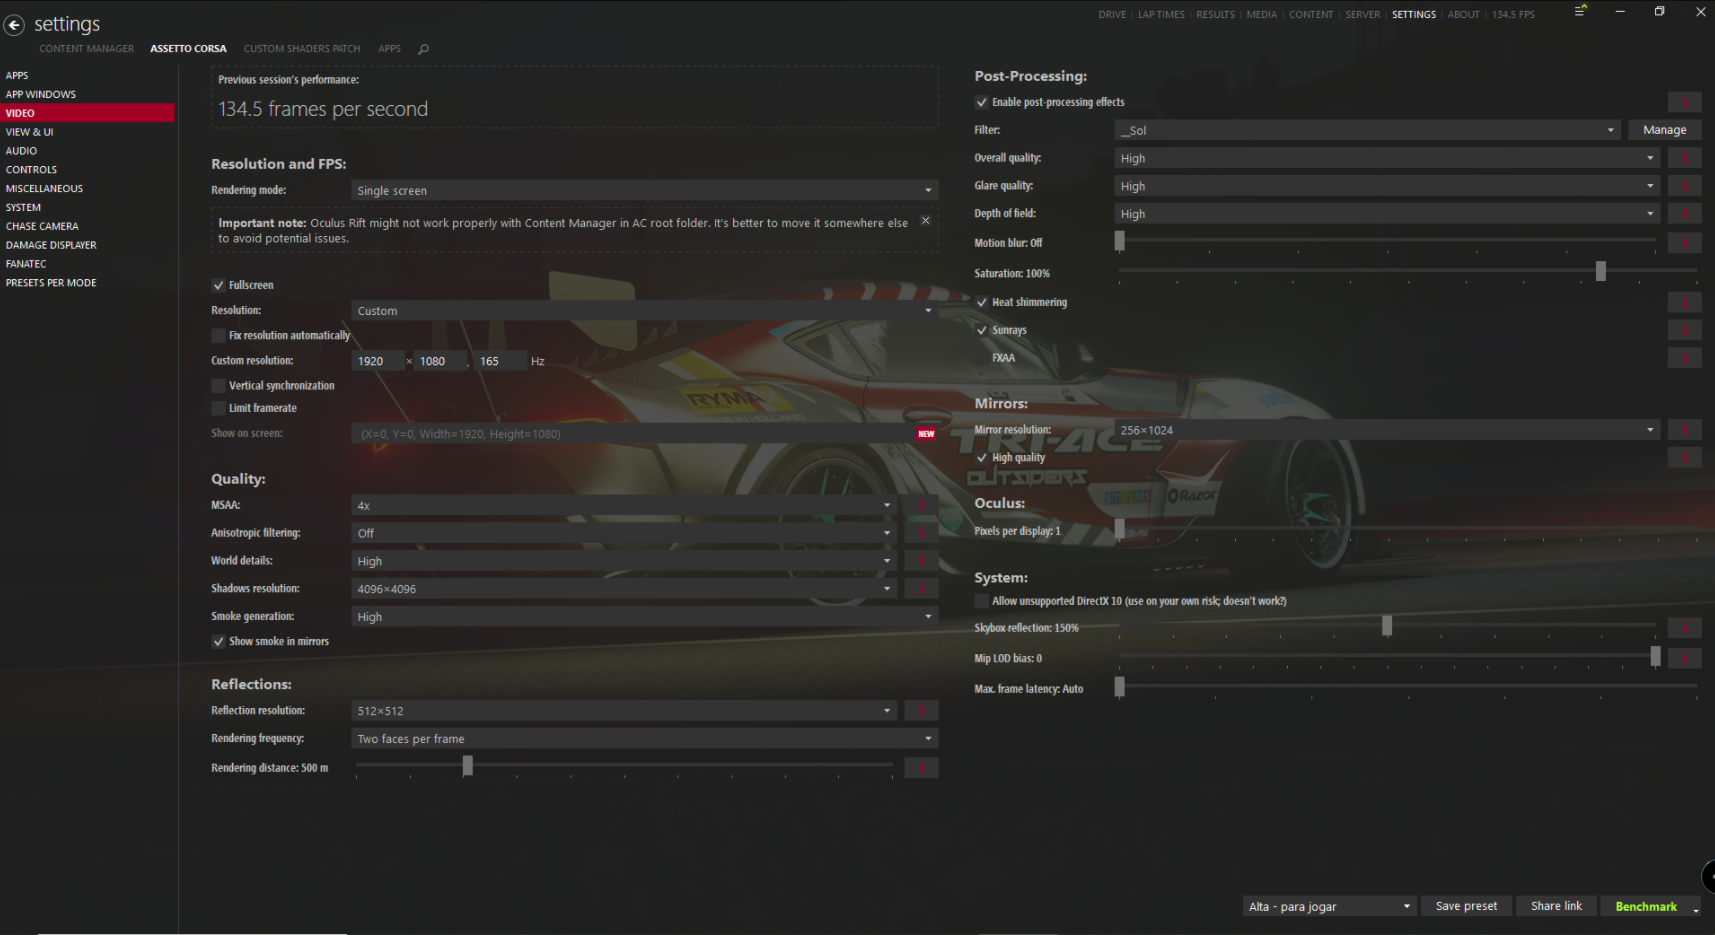Click the Share link button
This screenshot has height=935, width=1715.
click(x=1556, y=906)
